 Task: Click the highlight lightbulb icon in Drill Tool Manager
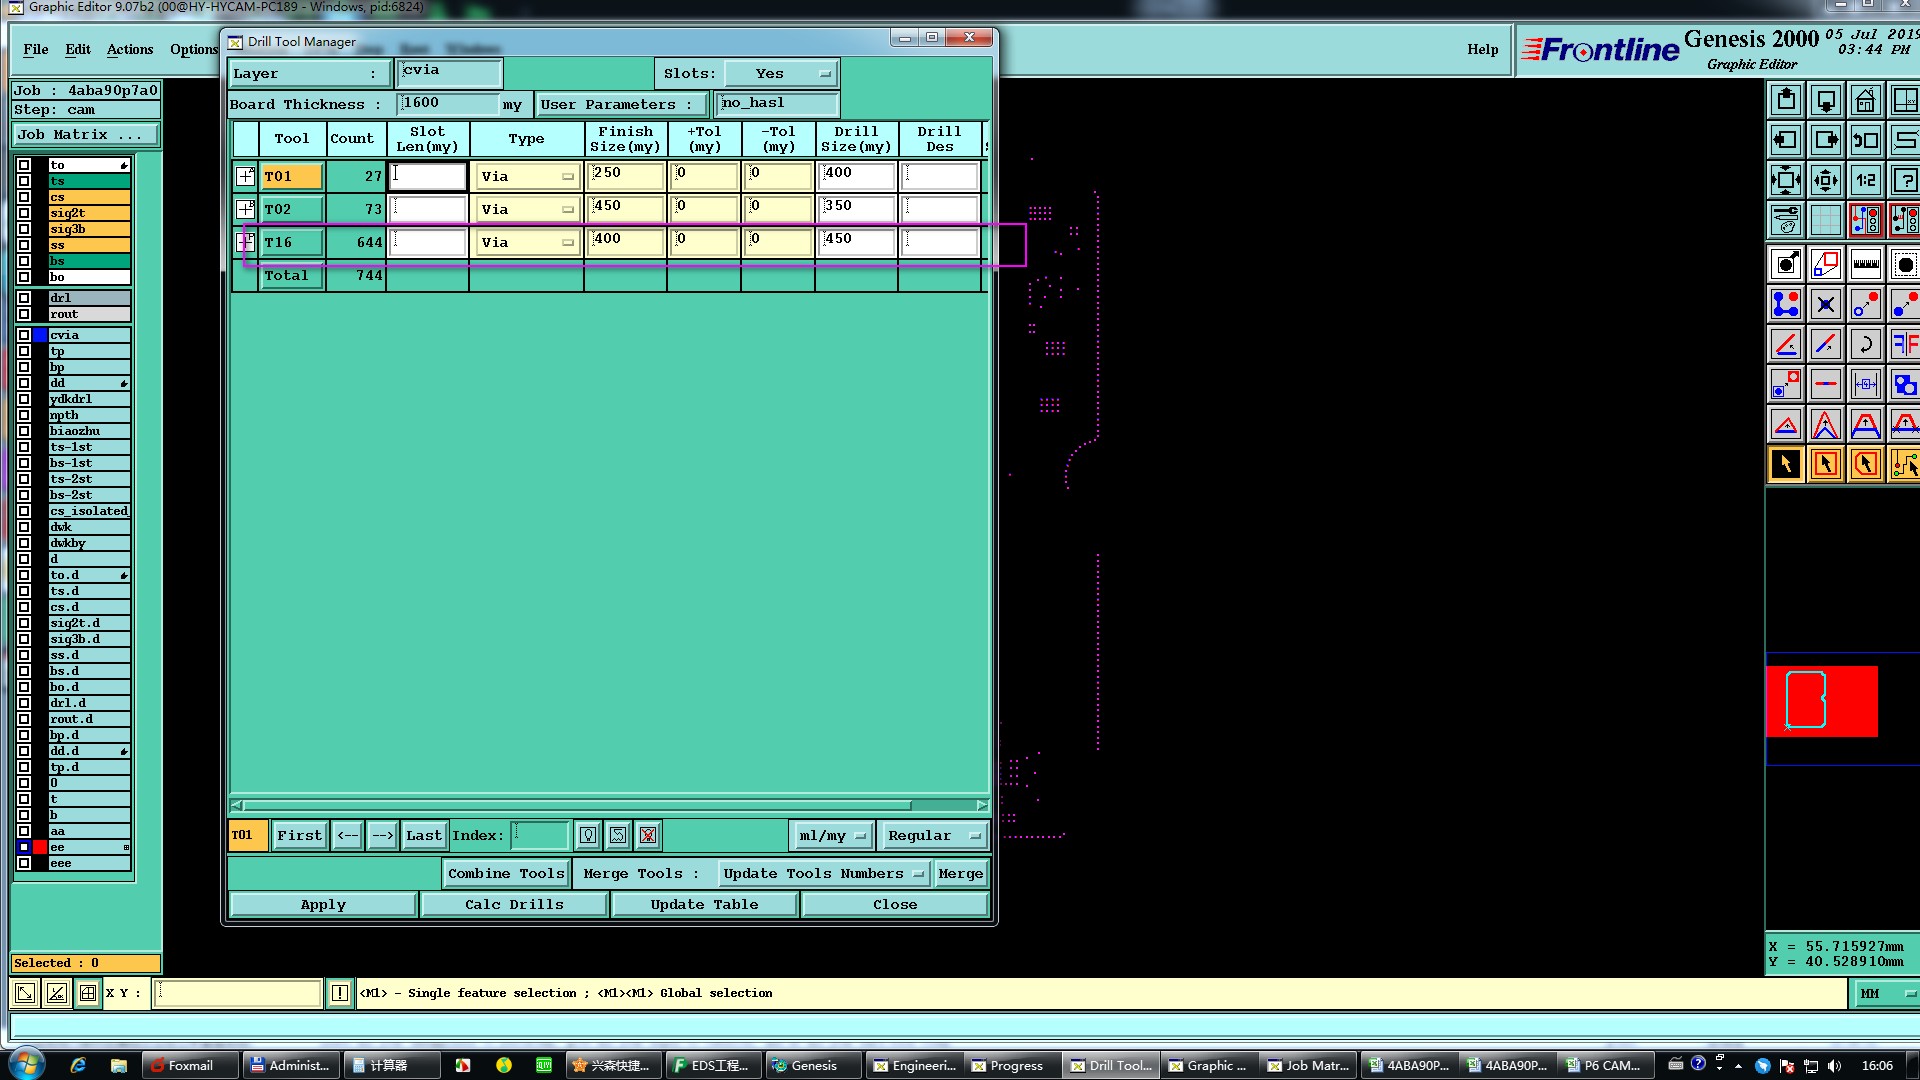point(588,835)
